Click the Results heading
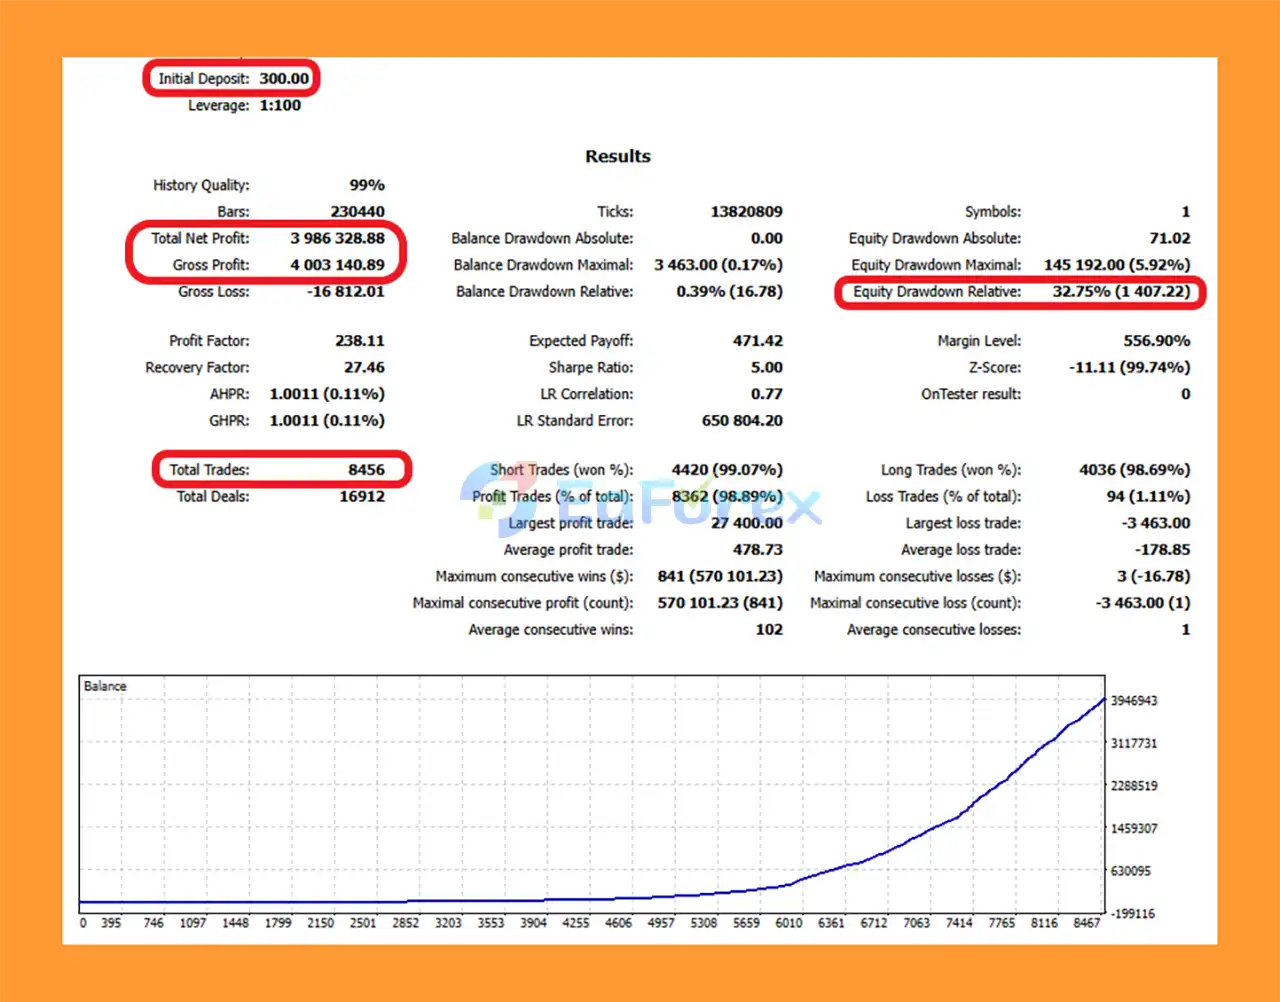Viewport: 1280px width, 1002px height. pyautogui.click(x=617, y=156)
